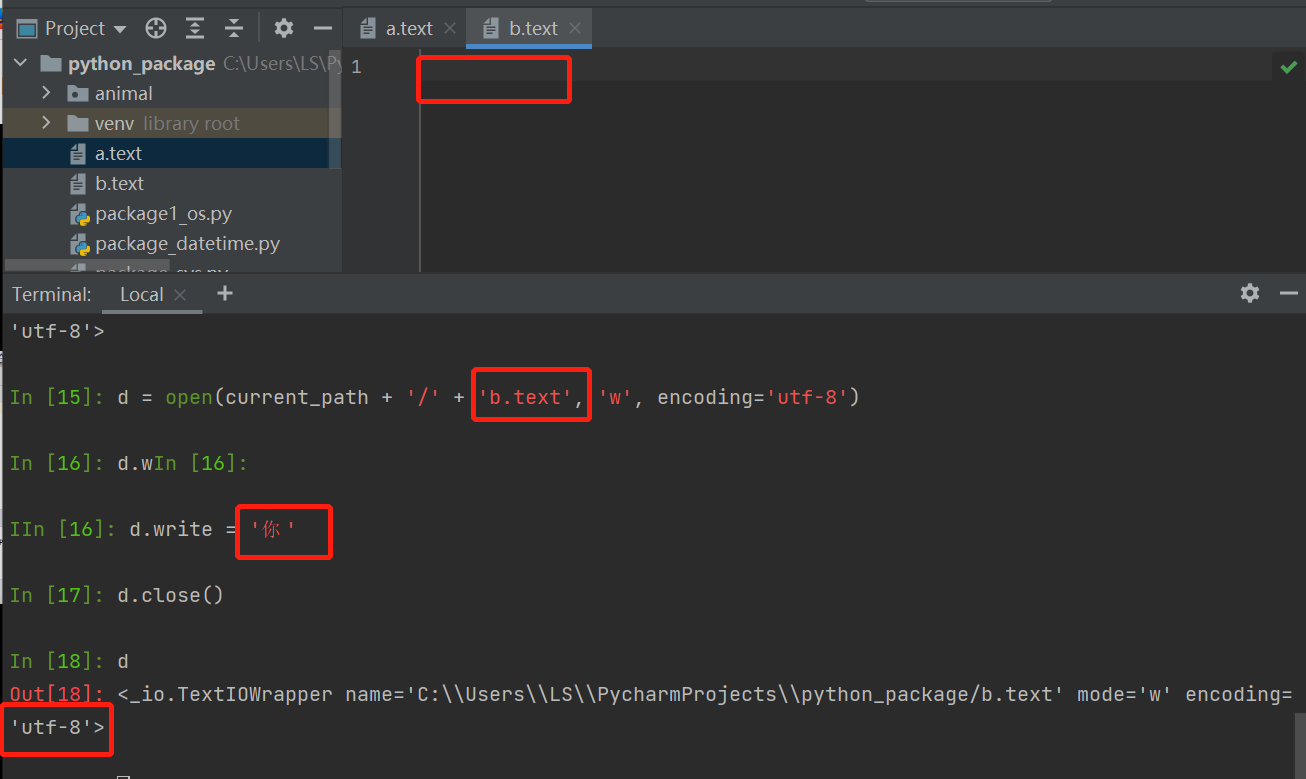Image resolution: width=1306 pixels, height=779 pixels.
Task: Click the locate/select opened file icon
Action: pyautogui.click(x=155, y=28)
